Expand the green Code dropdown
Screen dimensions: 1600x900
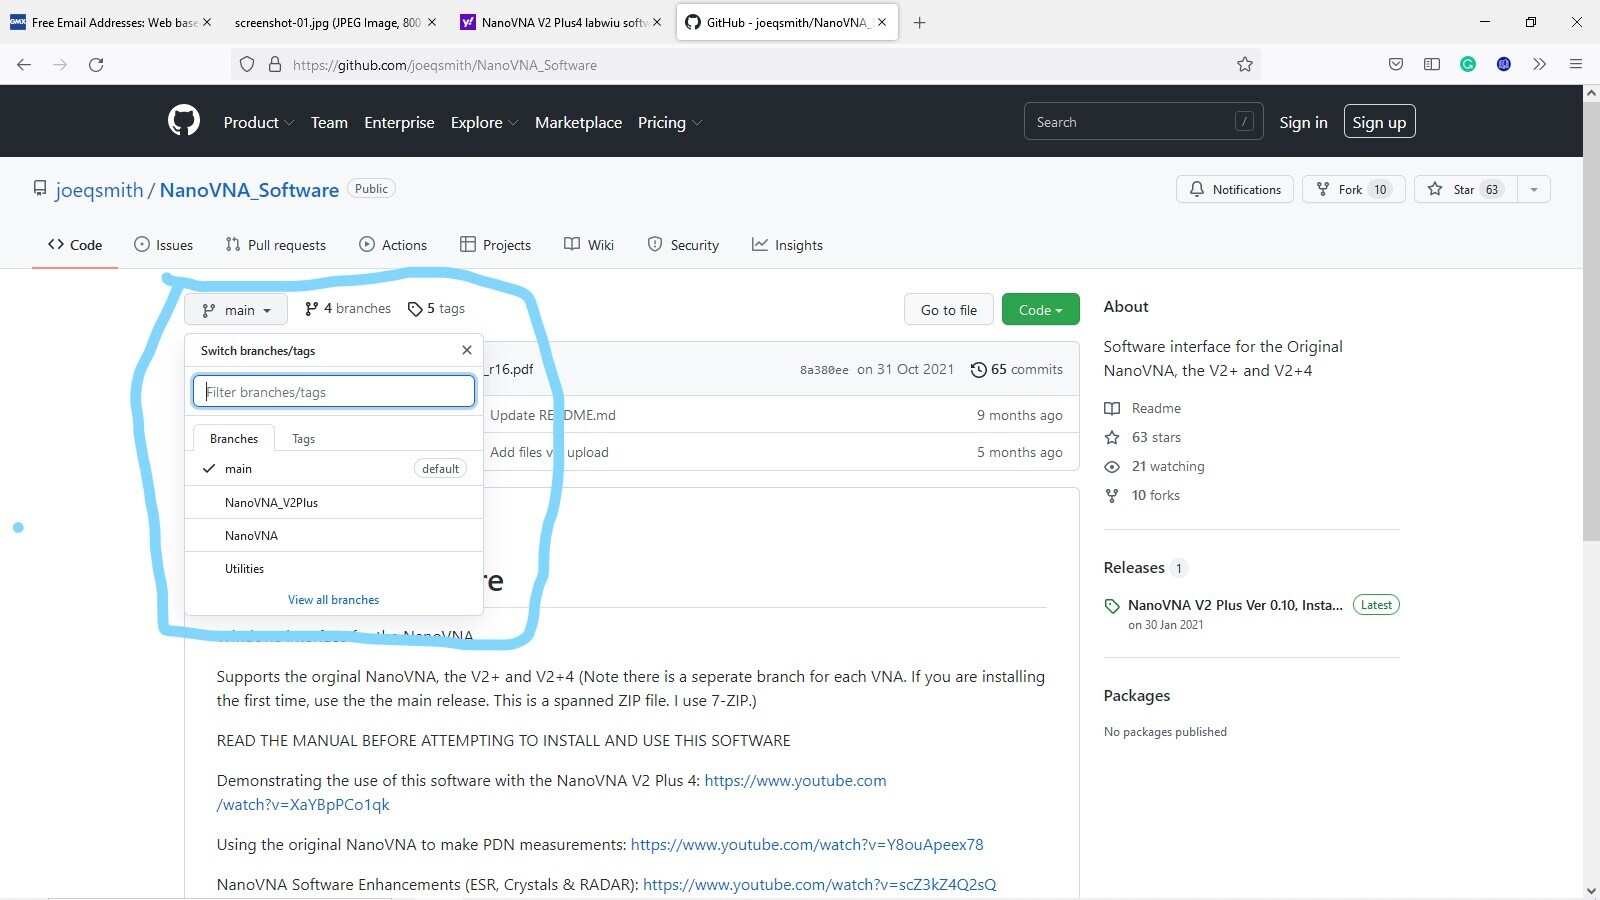tap(1040, 310)
